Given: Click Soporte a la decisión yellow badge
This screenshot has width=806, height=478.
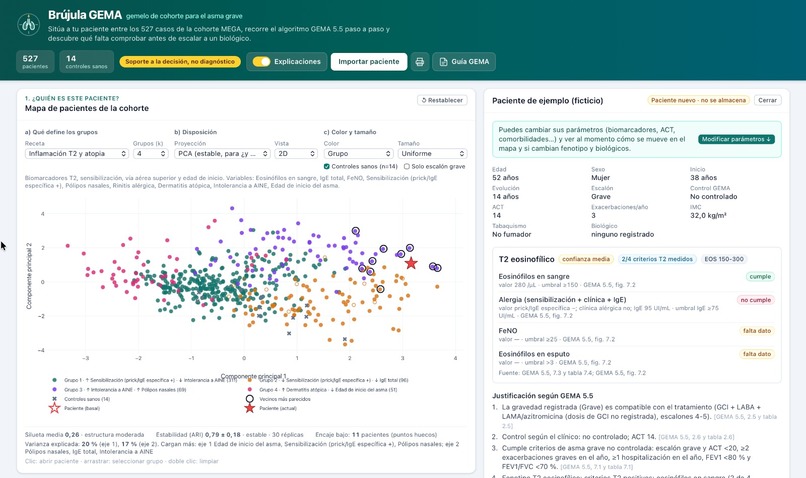Looking at the screenshot, I should coord(180,62).
